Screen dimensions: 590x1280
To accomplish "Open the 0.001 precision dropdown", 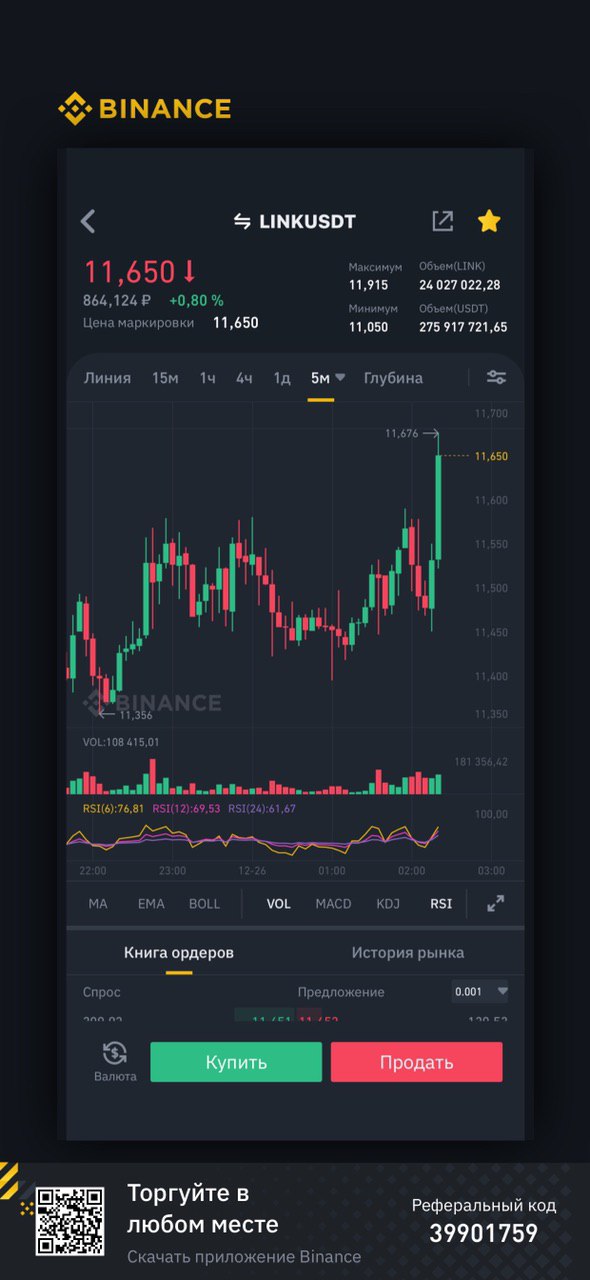I will point(481,992).
